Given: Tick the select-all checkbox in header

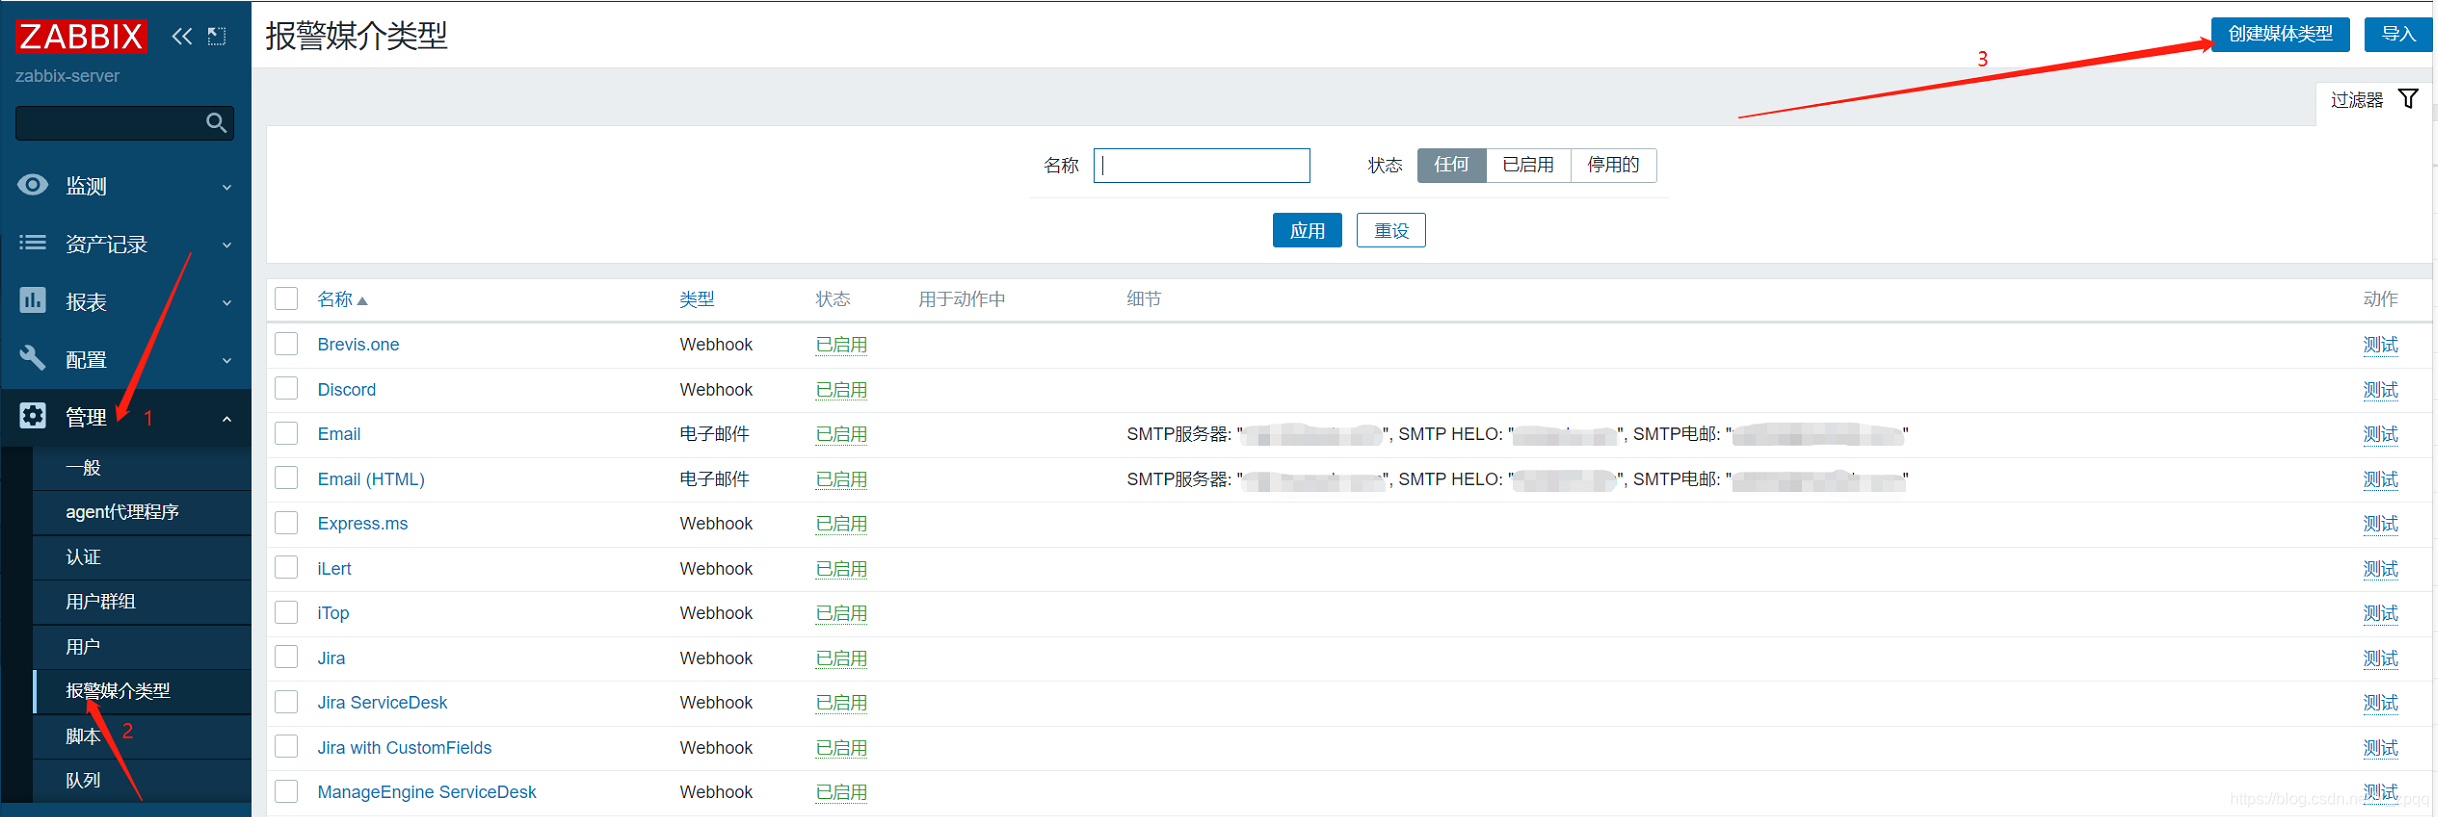Looking at the screenshot, I should pyautogui.click(x=287, y=299).
